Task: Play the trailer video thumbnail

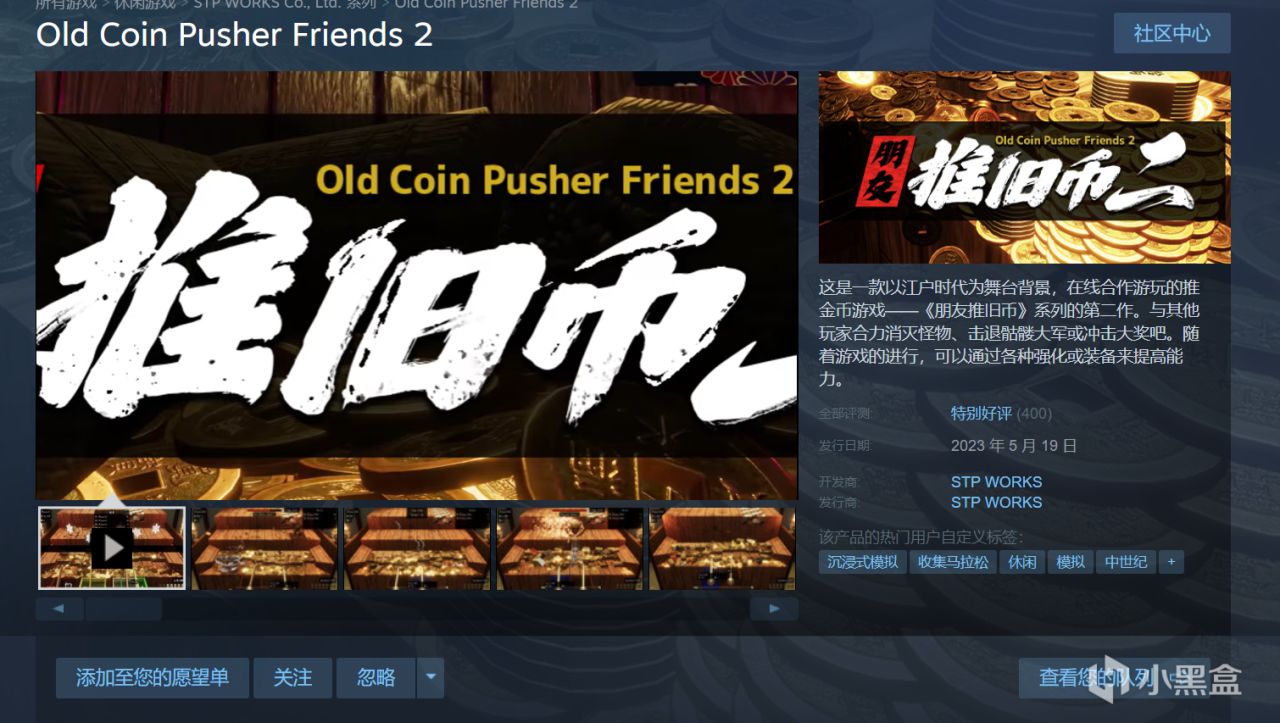Action: point(112,548)
